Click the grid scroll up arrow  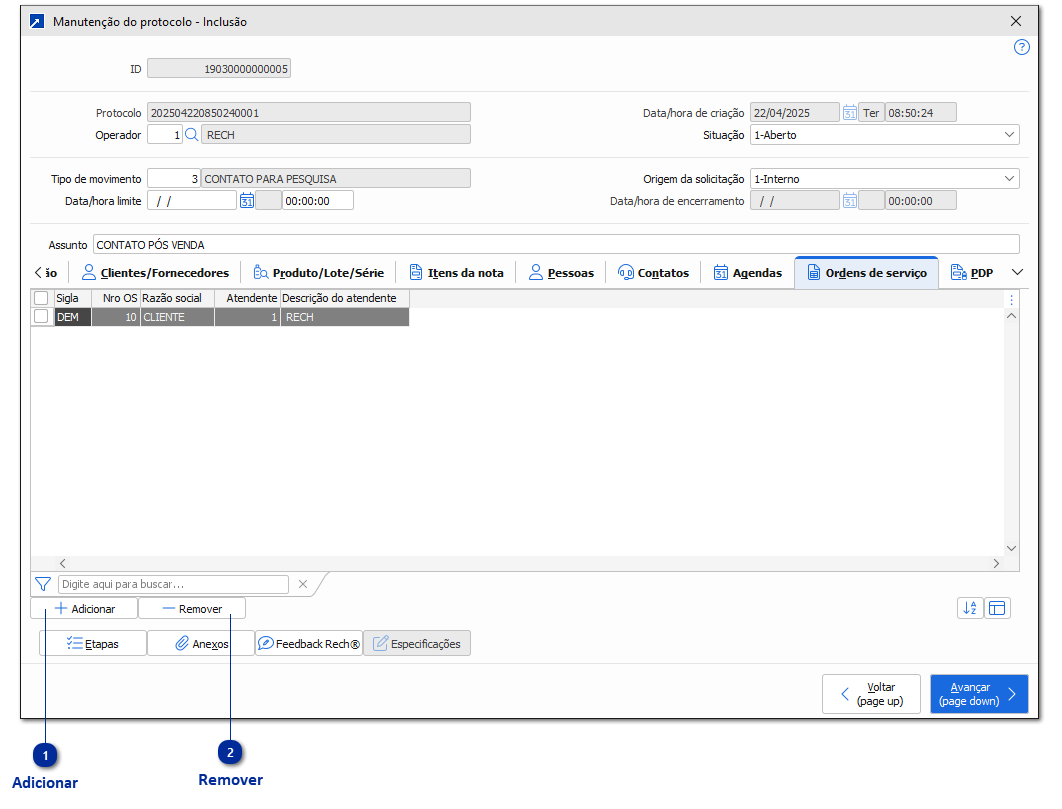1011,316
